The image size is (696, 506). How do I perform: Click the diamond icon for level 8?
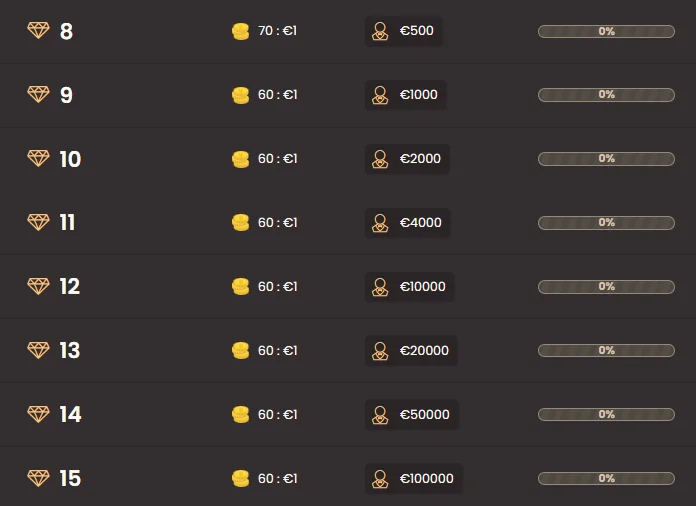click(38, 31)
